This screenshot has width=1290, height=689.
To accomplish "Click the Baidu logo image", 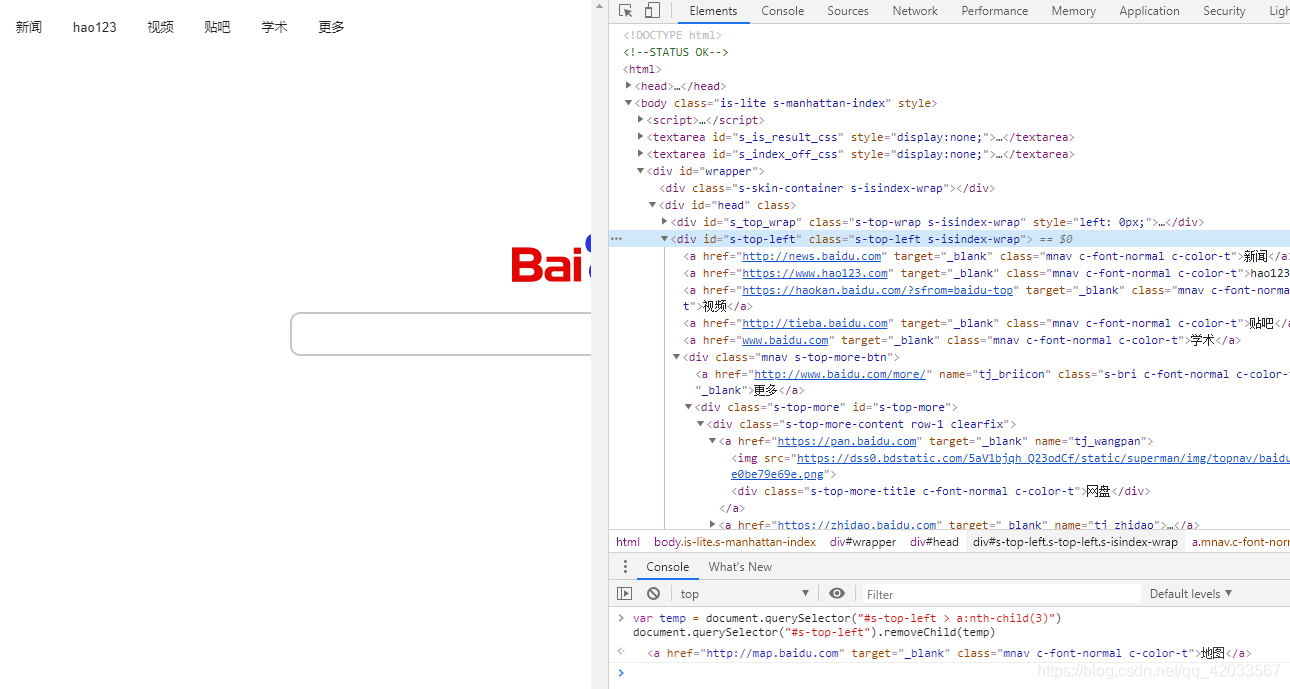I will pyautogui.click(x=551, y=260).
